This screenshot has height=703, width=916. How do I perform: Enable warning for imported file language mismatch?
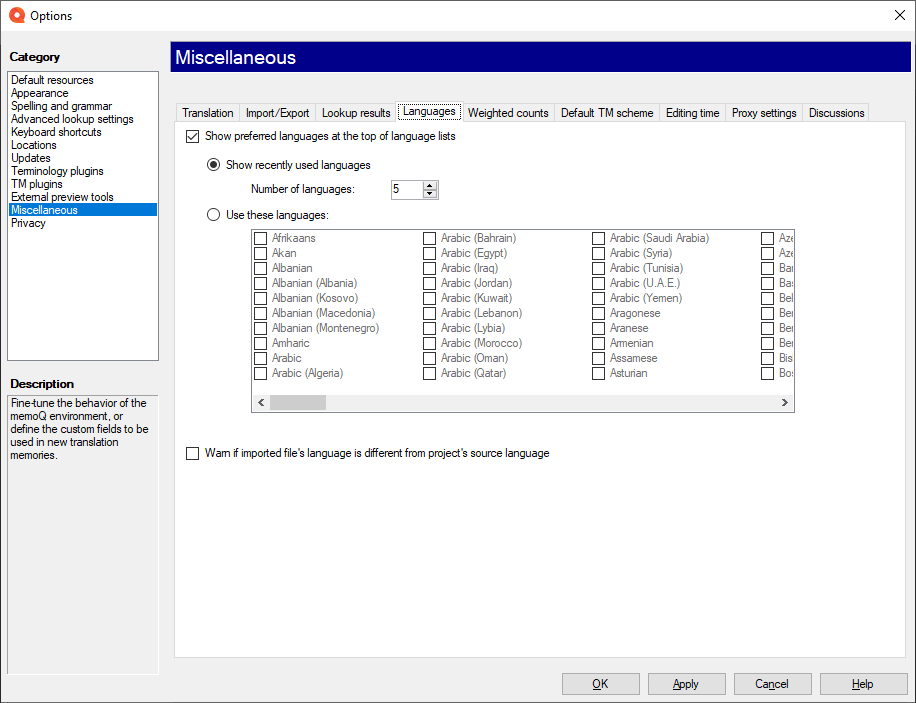tap(192, 453)
